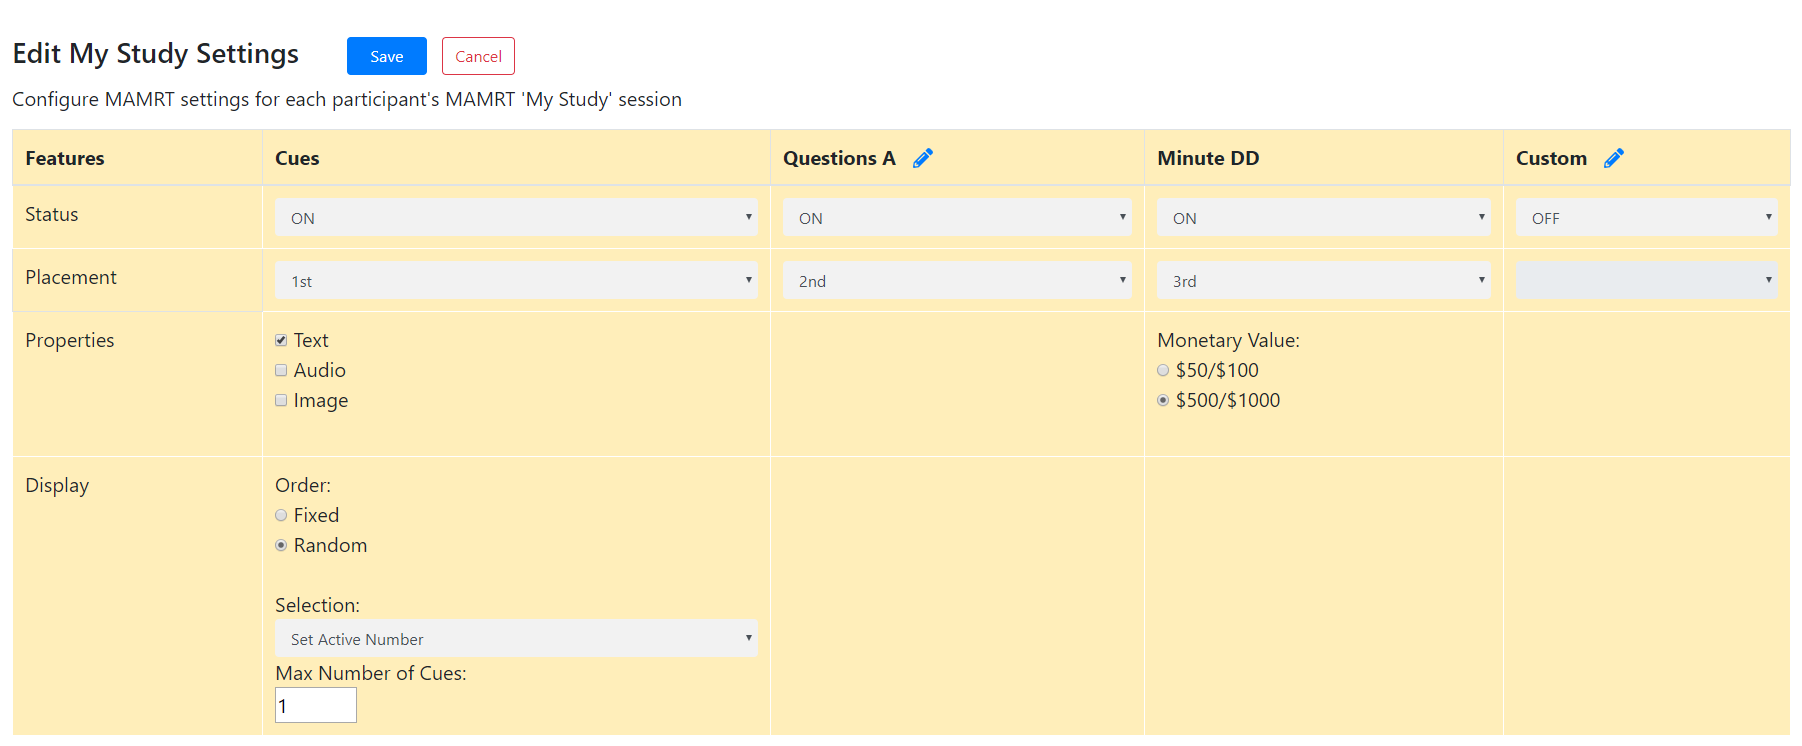The image size is (1802, 746).
Task: Save the study settings
Action: point(386,56)
